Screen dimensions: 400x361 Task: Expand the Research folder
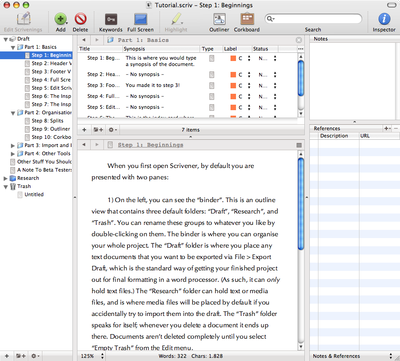(5, 178)
